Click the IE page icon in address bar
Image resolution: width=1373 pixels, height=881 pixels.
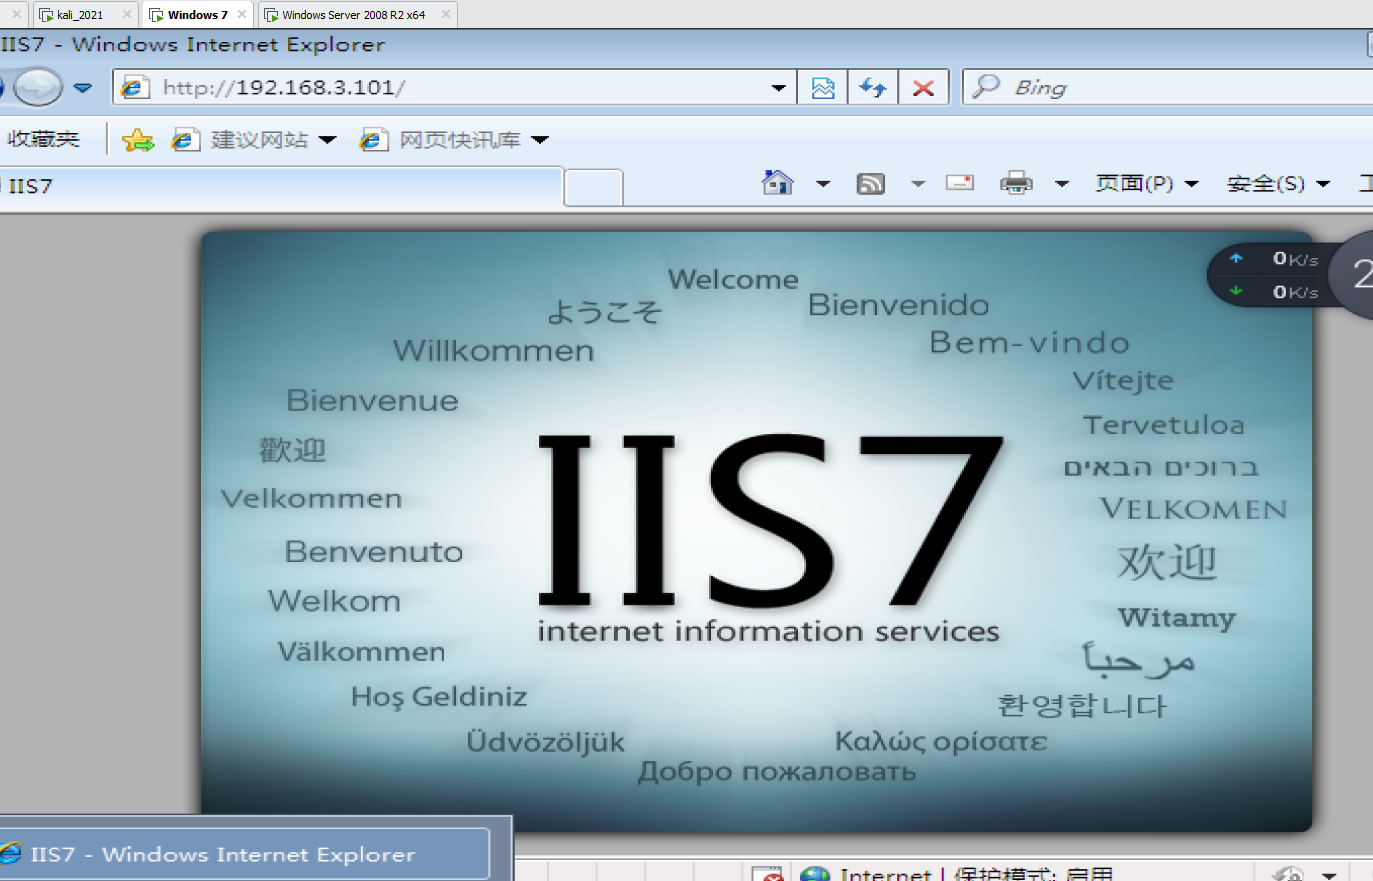tap(134, 88)
